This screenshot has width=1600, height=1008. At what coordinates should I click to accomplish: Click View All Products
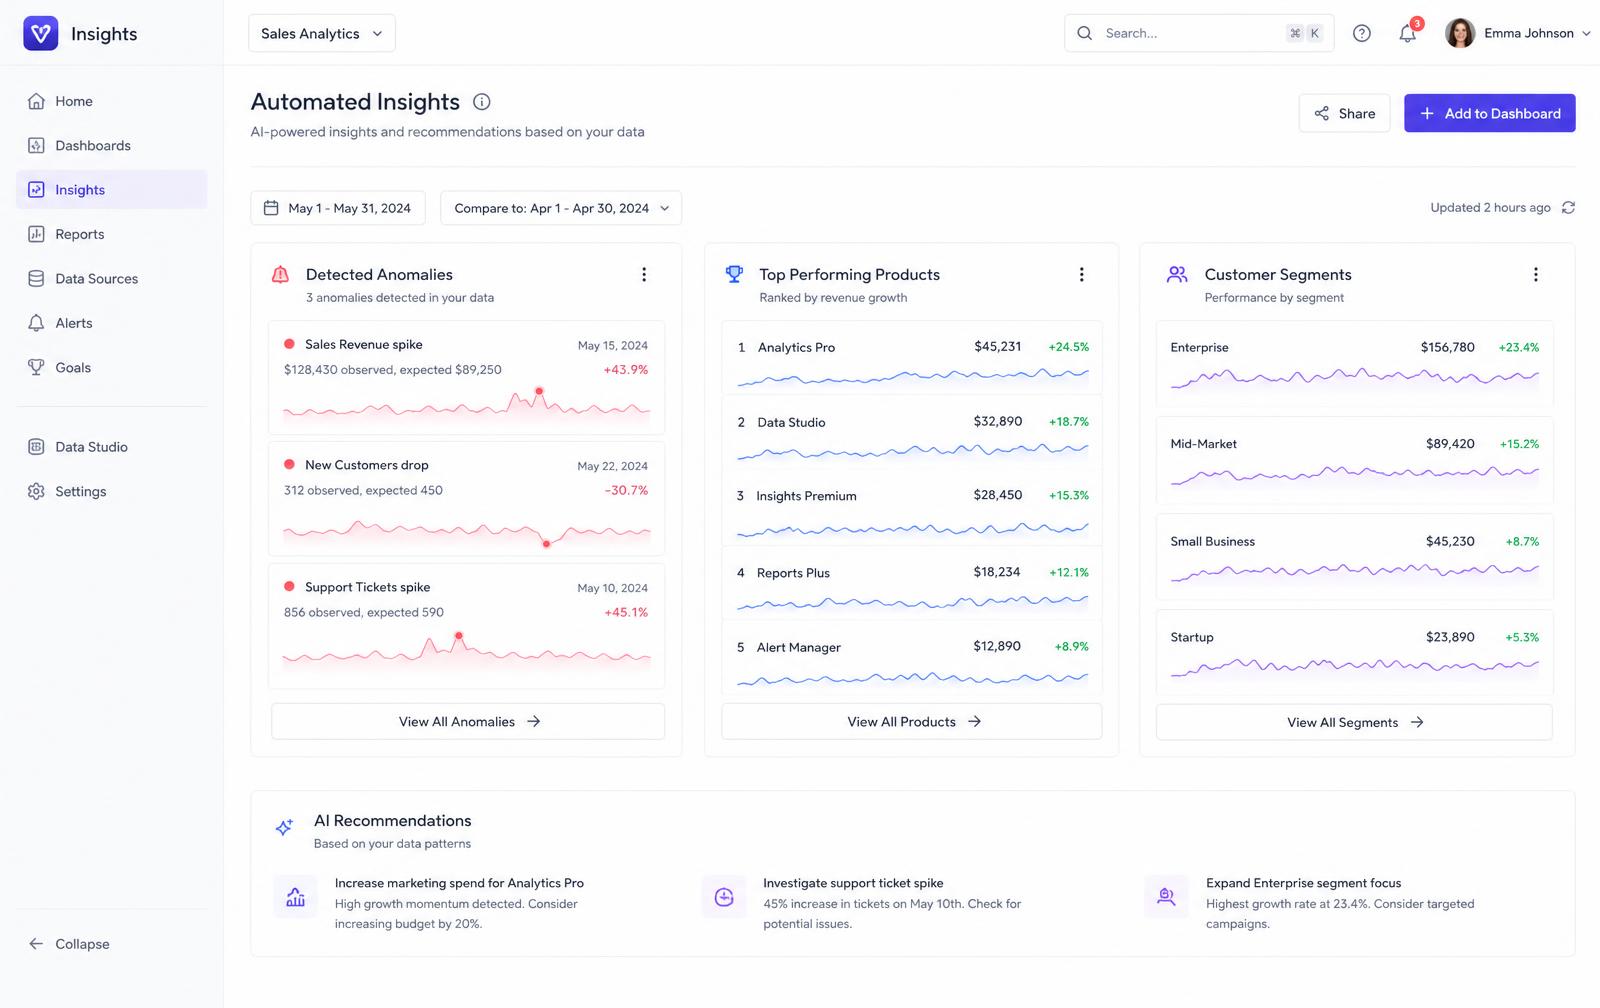click(912, 722)
